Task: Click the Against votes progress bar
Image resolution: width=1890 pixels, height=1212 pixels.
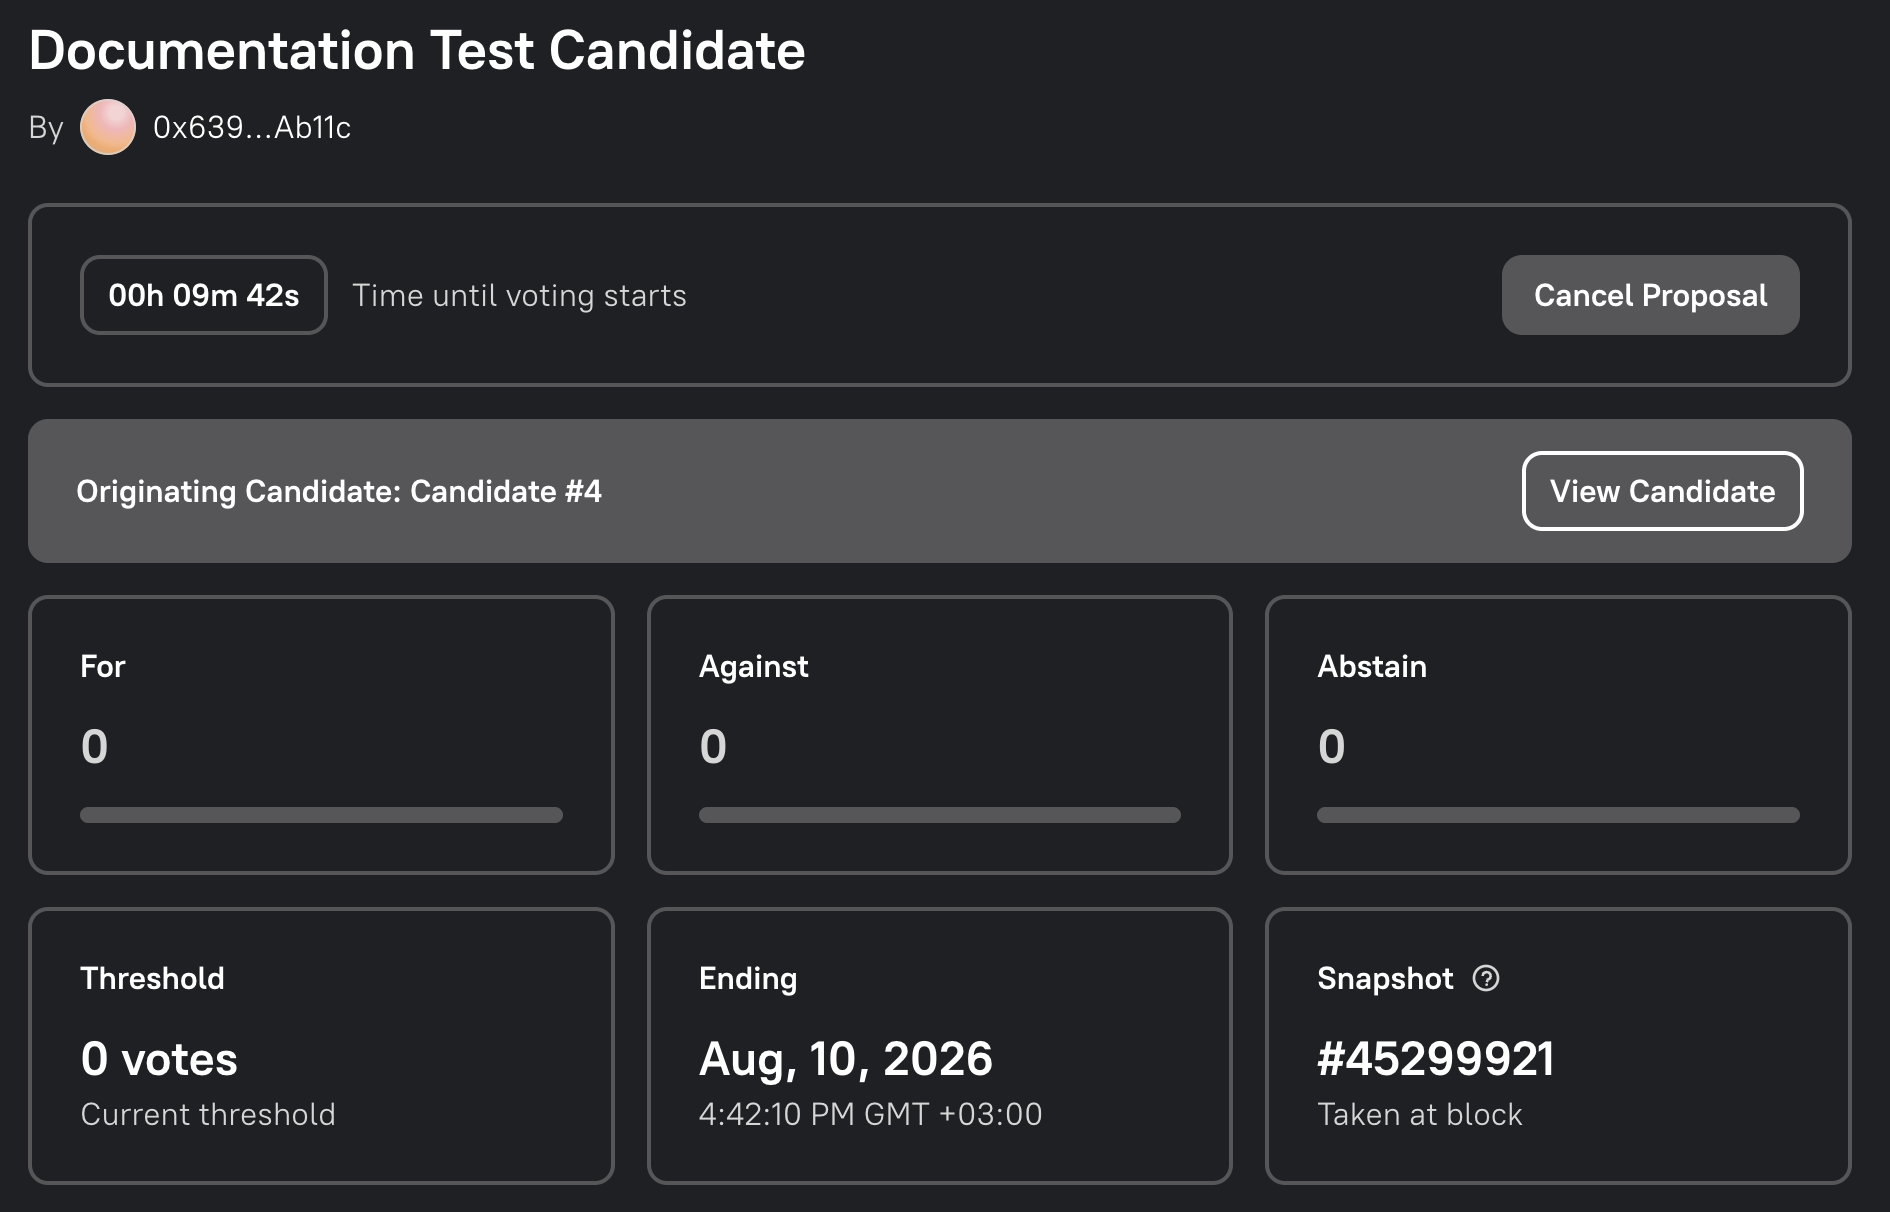Action: tap(940, 815)
